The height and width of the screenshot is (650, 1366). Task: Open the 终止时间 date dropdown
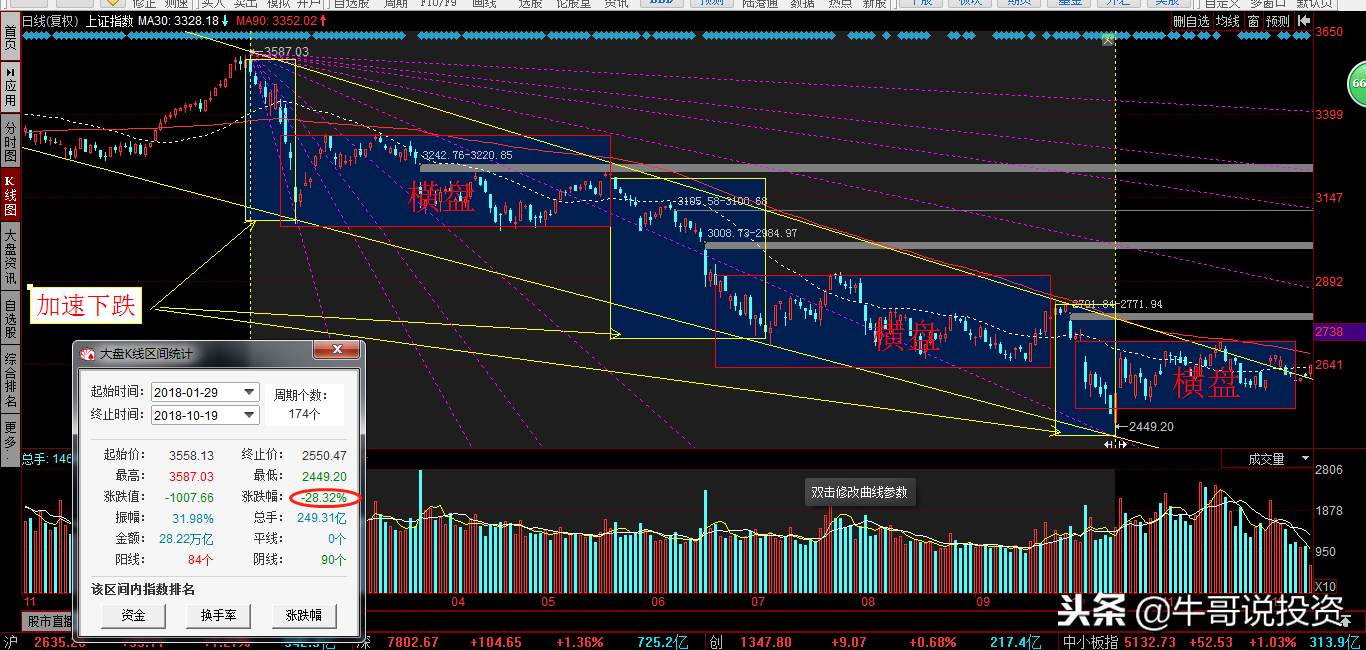coord(250,414)
